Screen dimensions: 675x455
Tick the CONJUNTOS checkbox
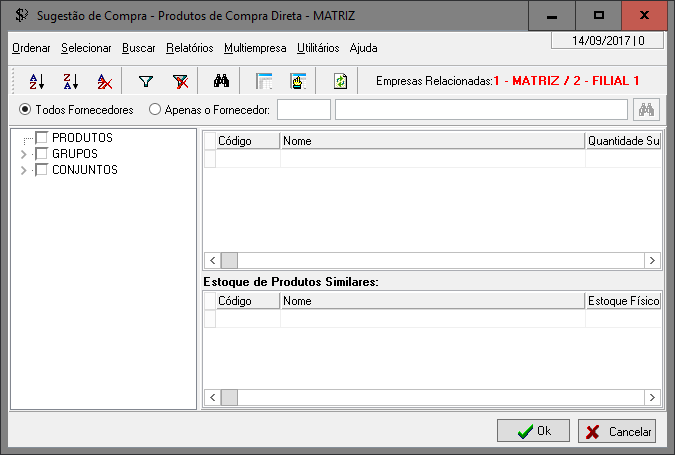tap(42, 170)
